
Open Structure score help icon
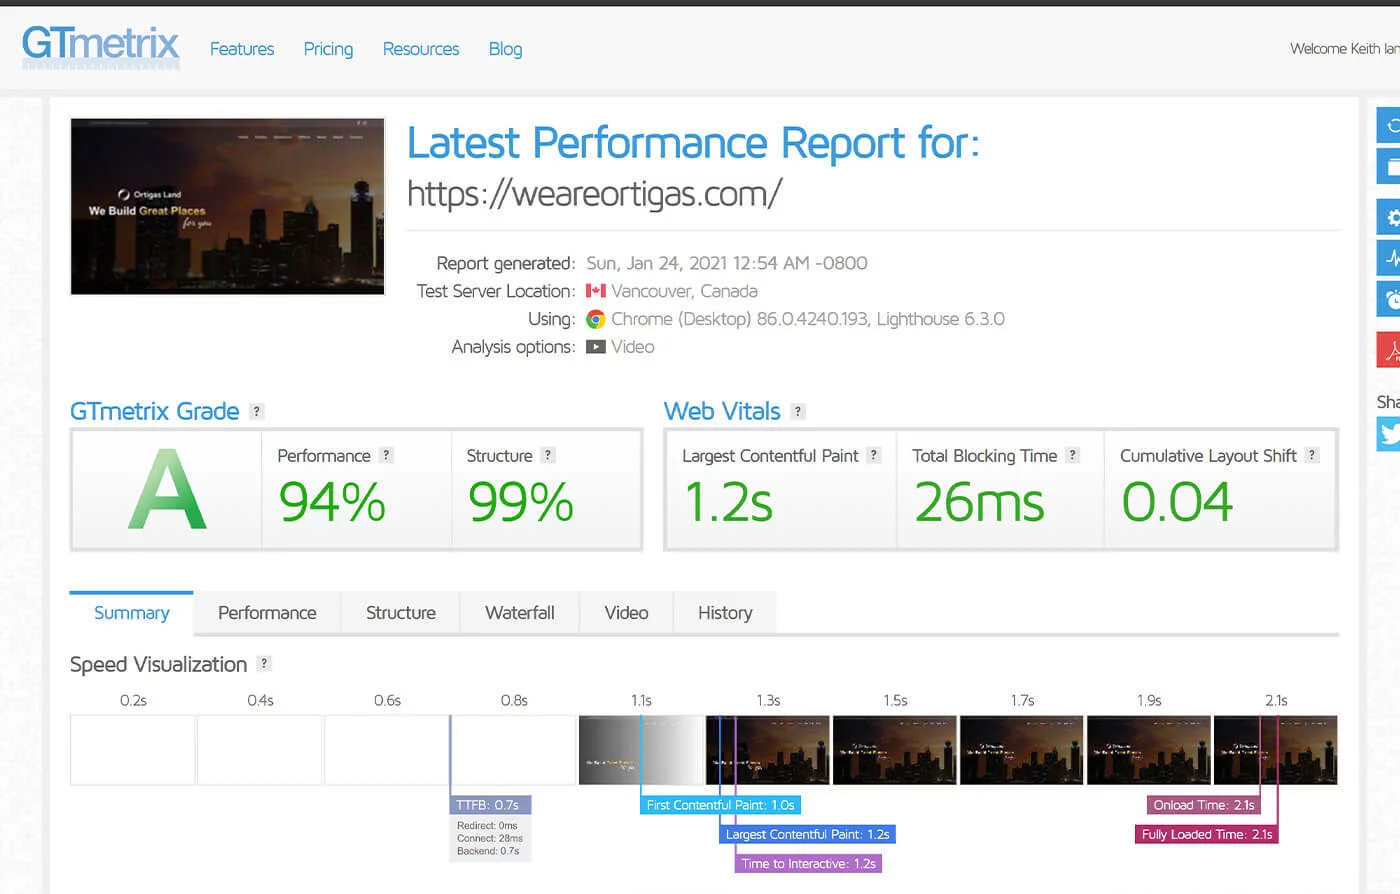tap(547, 455)
